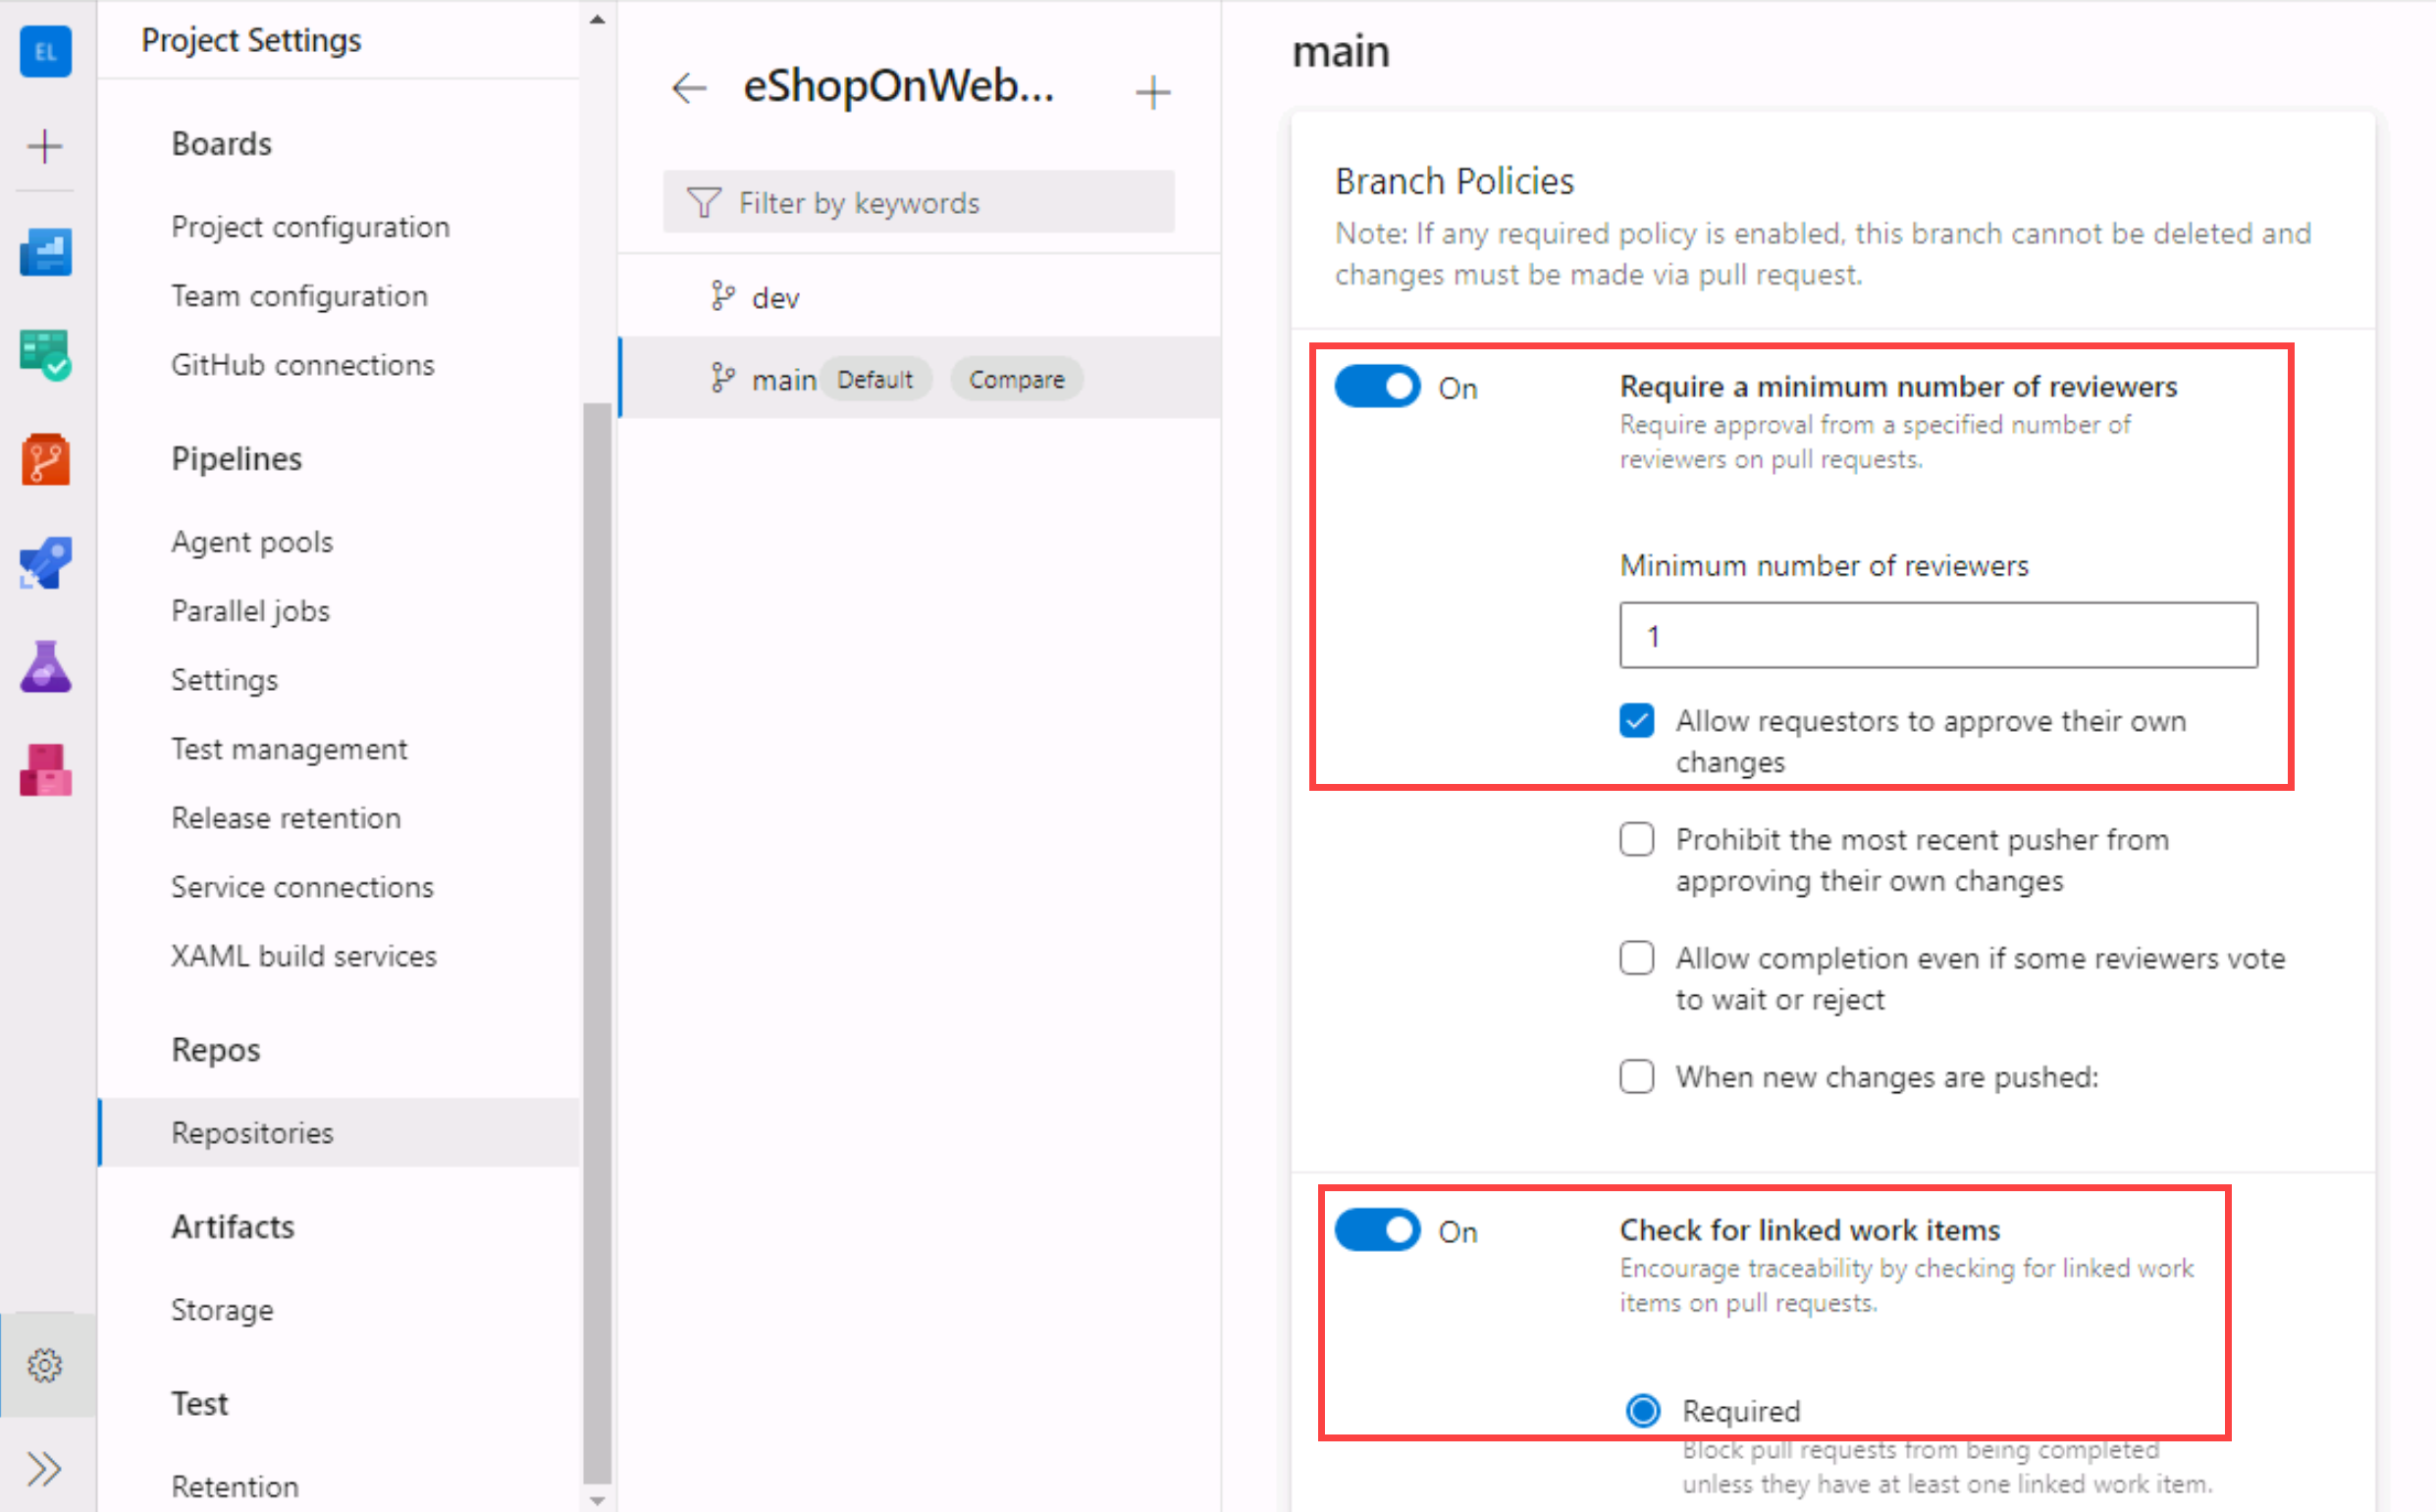This screenshot has width=2436, height=1512.
Task: Toggle off Check for linked work items
Action: click(1377, 1229)
